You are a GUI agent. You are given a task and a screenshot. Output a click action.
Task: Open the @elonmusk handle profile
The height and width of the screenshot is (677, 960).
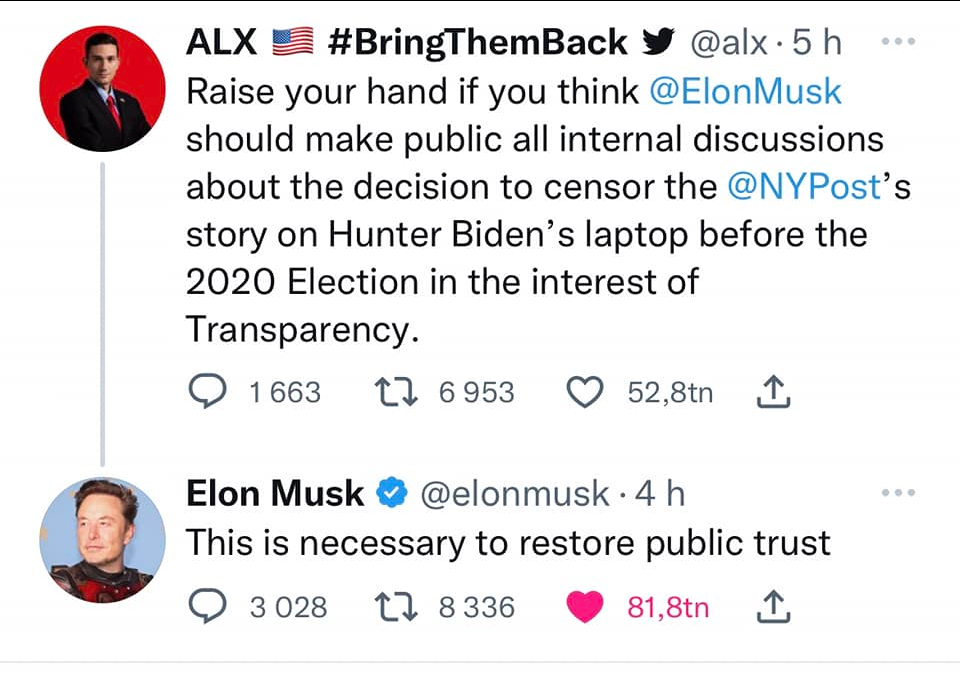coord(512,493)
